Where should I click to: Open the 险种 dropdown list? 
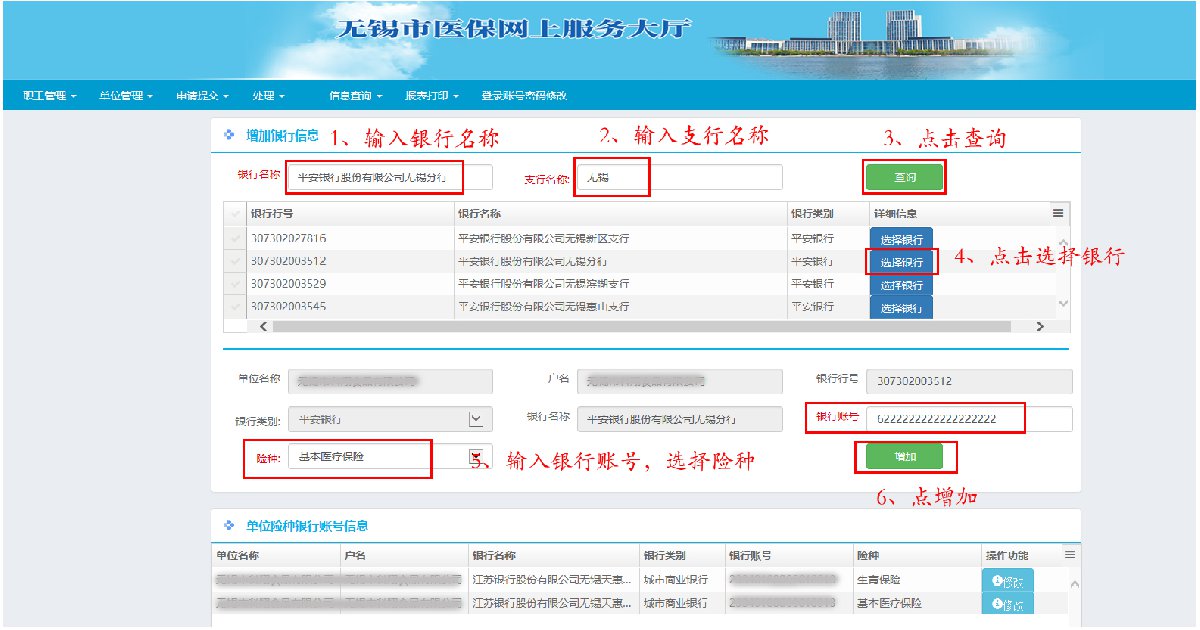(476, 456)
